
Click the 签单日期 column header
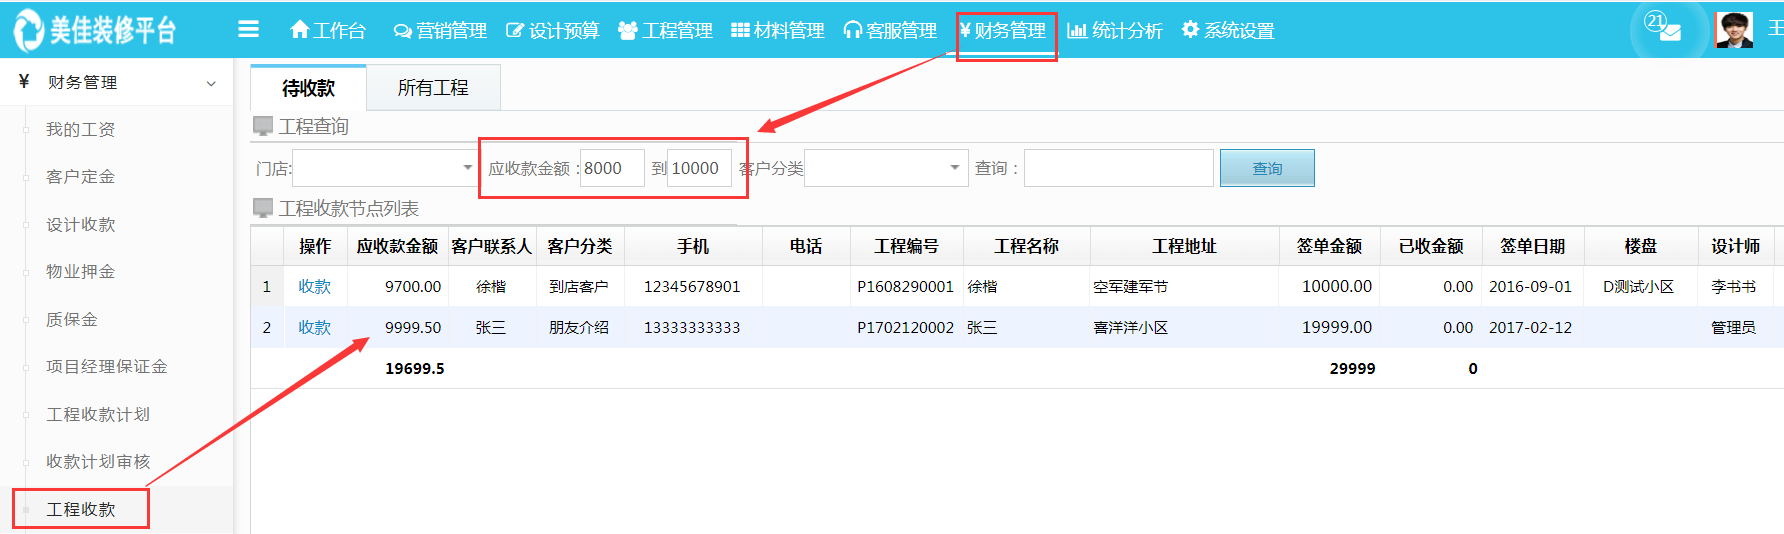coord(1532,246)
